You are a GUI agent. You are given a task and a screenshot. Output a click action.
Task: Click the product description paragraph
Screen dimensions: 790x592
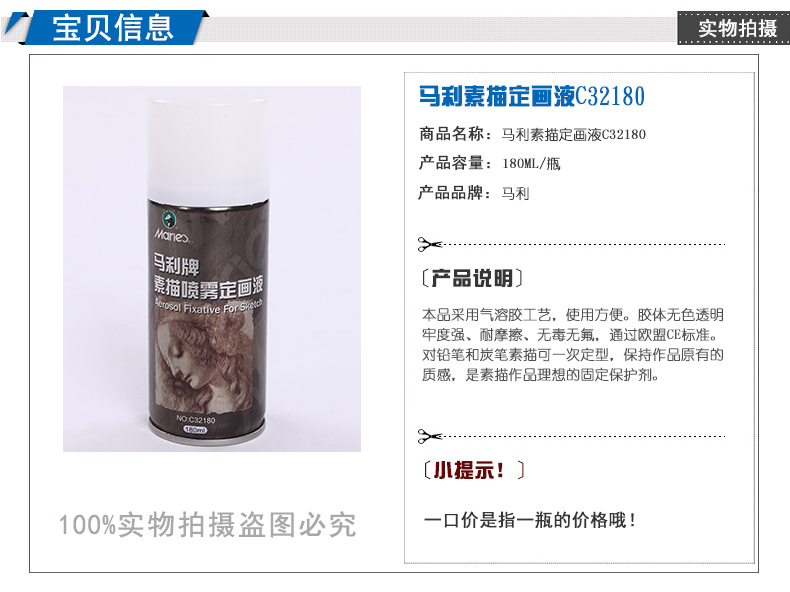[x=573, y=345]
